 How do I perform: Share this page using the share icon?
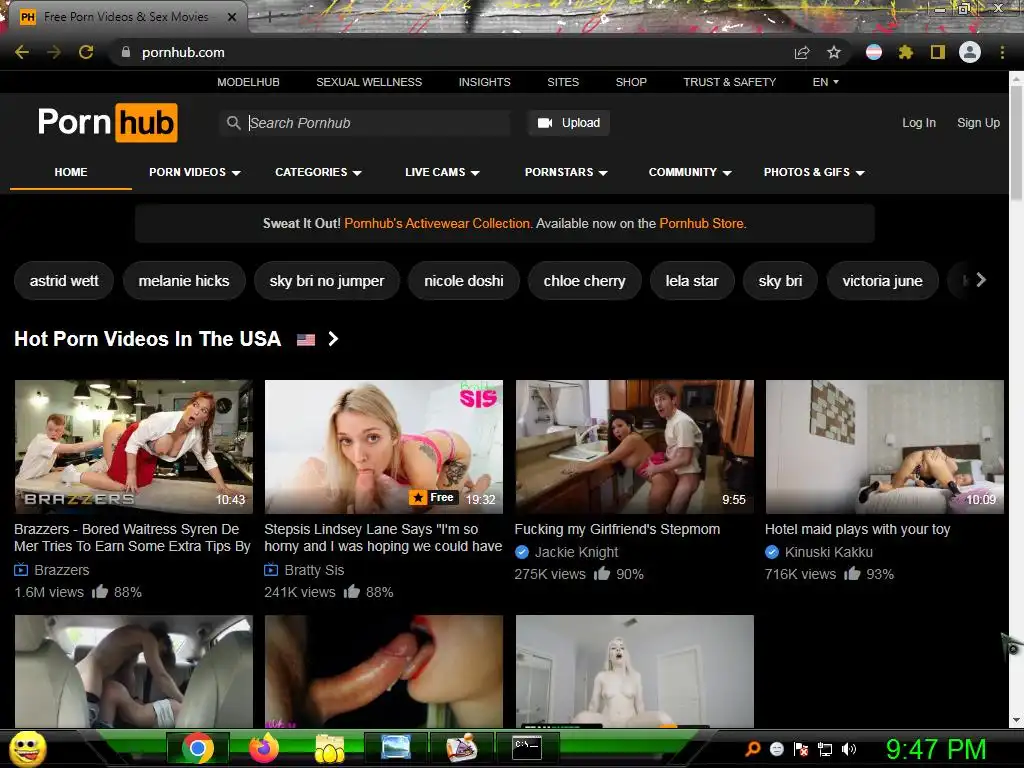pyautogui.click(x=802, y=52)
